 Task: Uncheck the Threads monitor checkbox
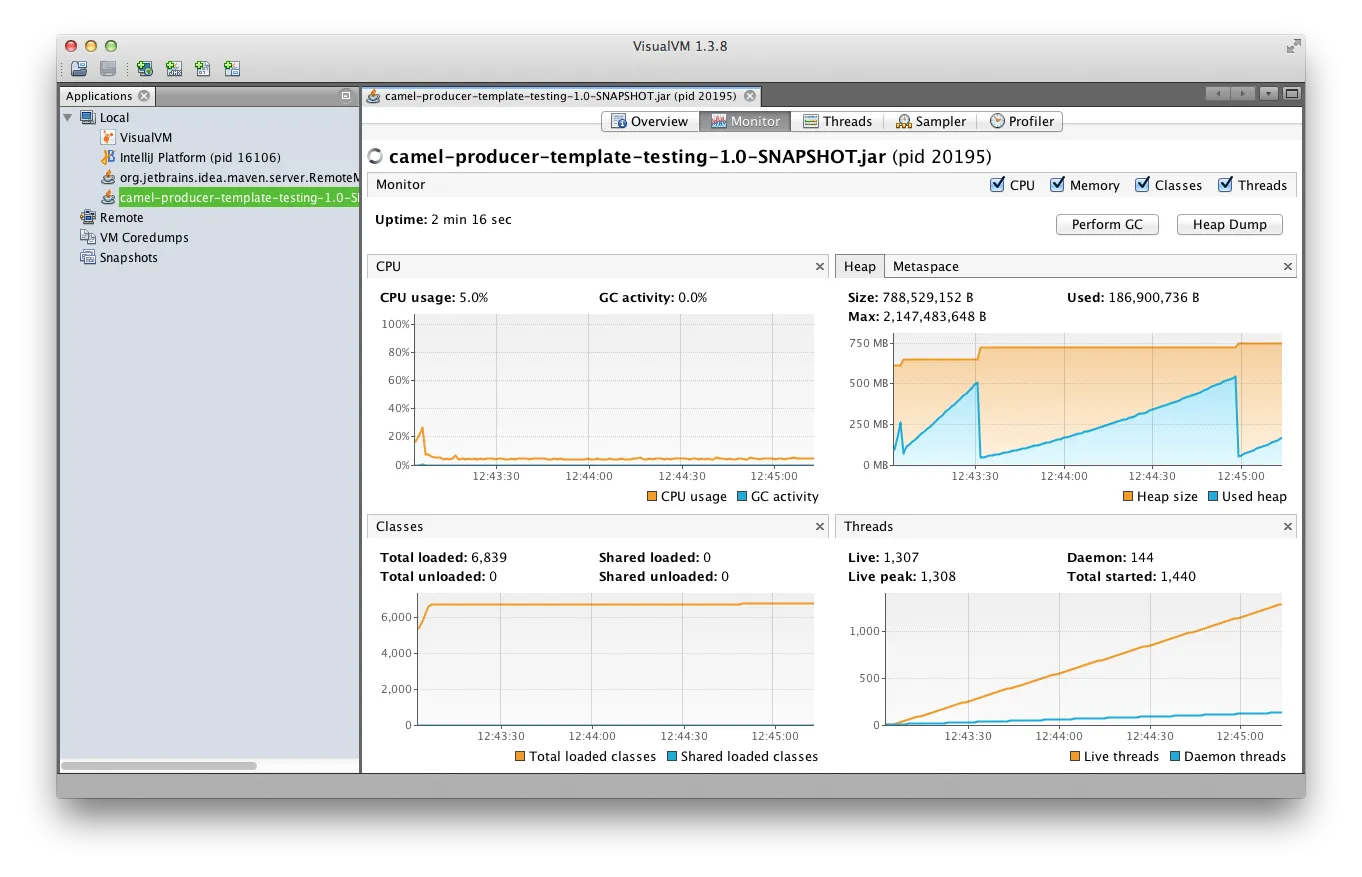(1225, 185)
